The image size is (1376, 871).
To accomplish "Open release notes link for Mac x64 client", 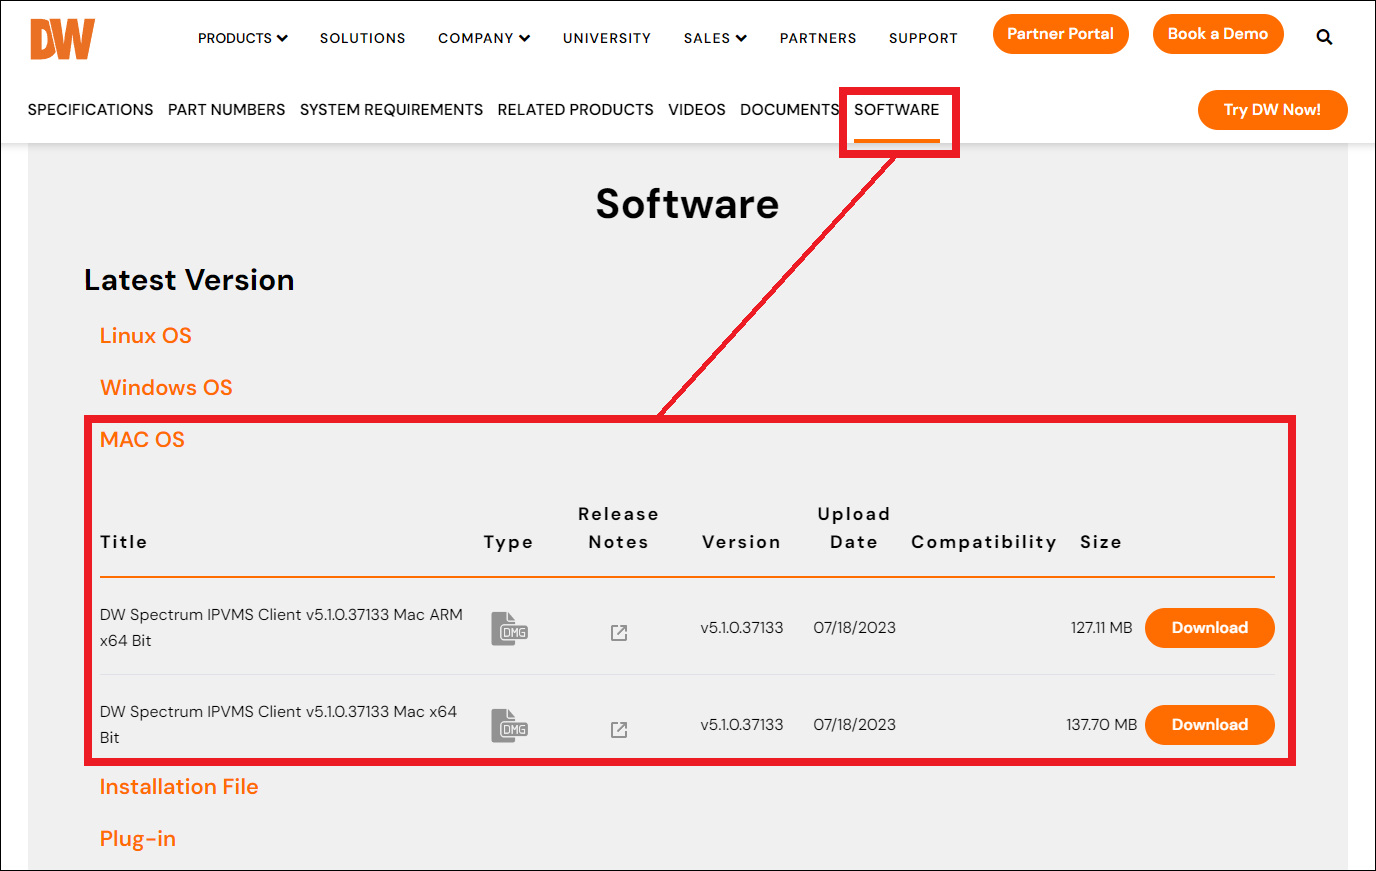I will (619, 730).
